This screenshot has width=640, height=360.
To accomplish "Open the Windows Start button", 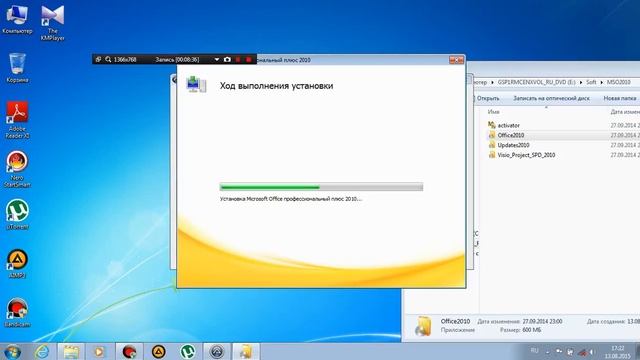I will tap(12, 352).
